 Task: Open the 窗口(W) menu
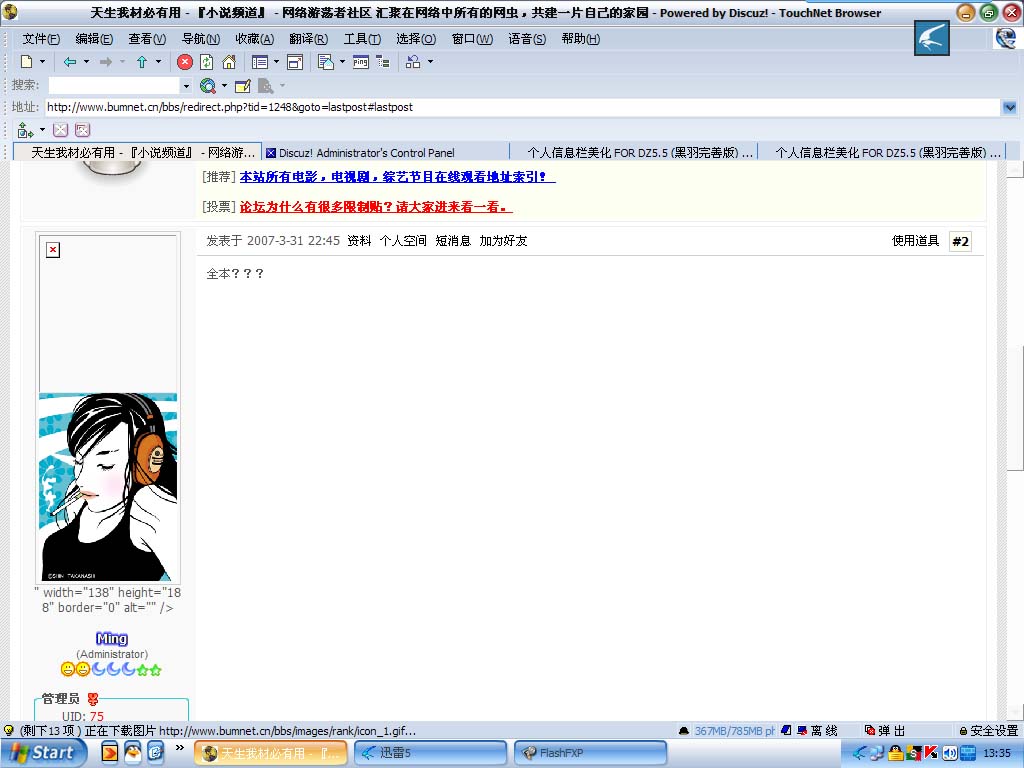click(472, 39)
